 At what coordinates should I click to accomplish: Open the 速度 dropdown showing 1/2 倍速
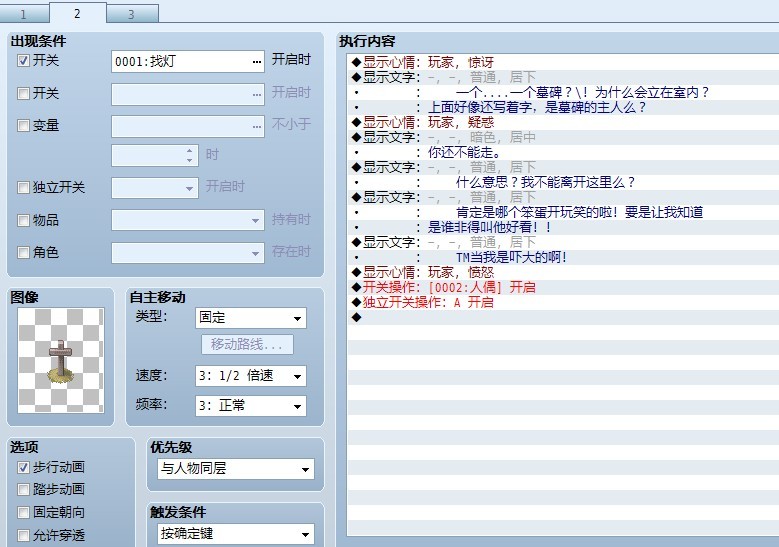(251, 376)
